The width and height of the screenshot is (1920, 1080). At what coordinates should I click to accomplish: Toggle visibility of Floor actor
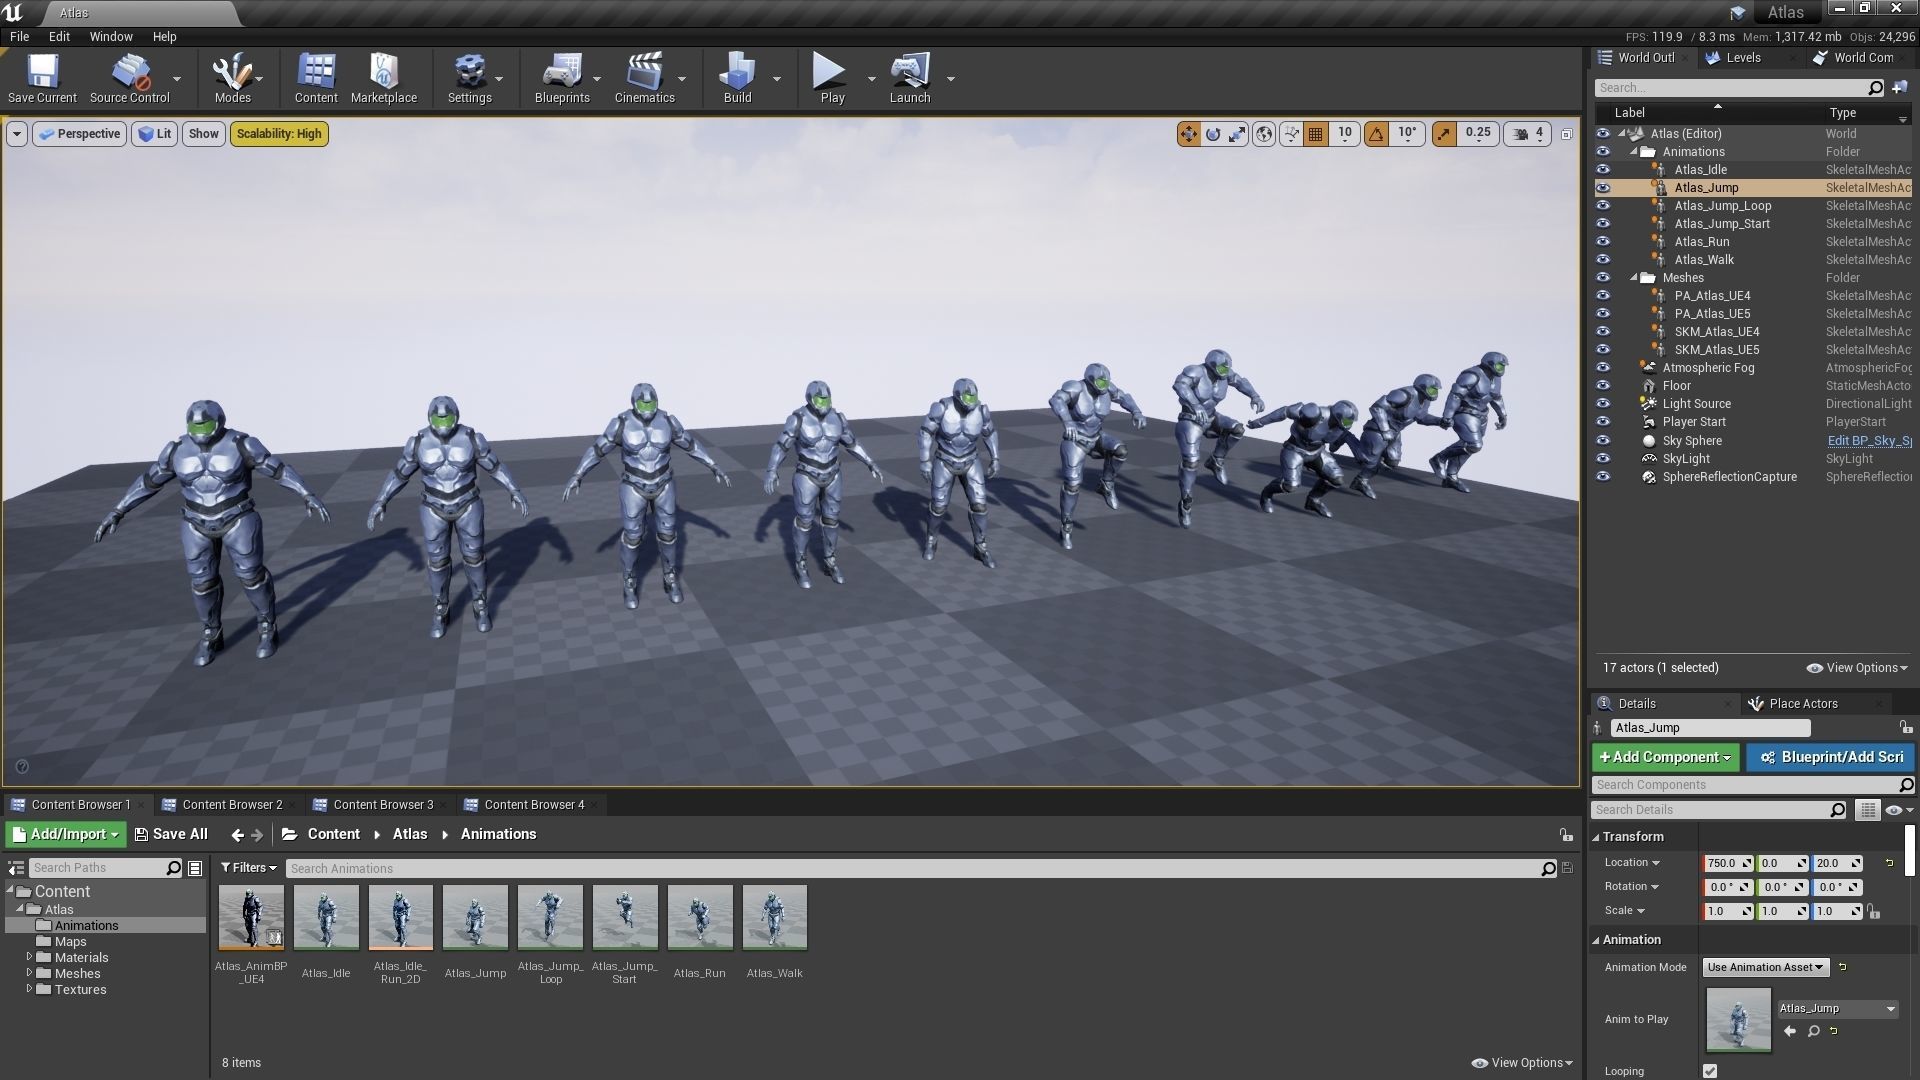1603,386
